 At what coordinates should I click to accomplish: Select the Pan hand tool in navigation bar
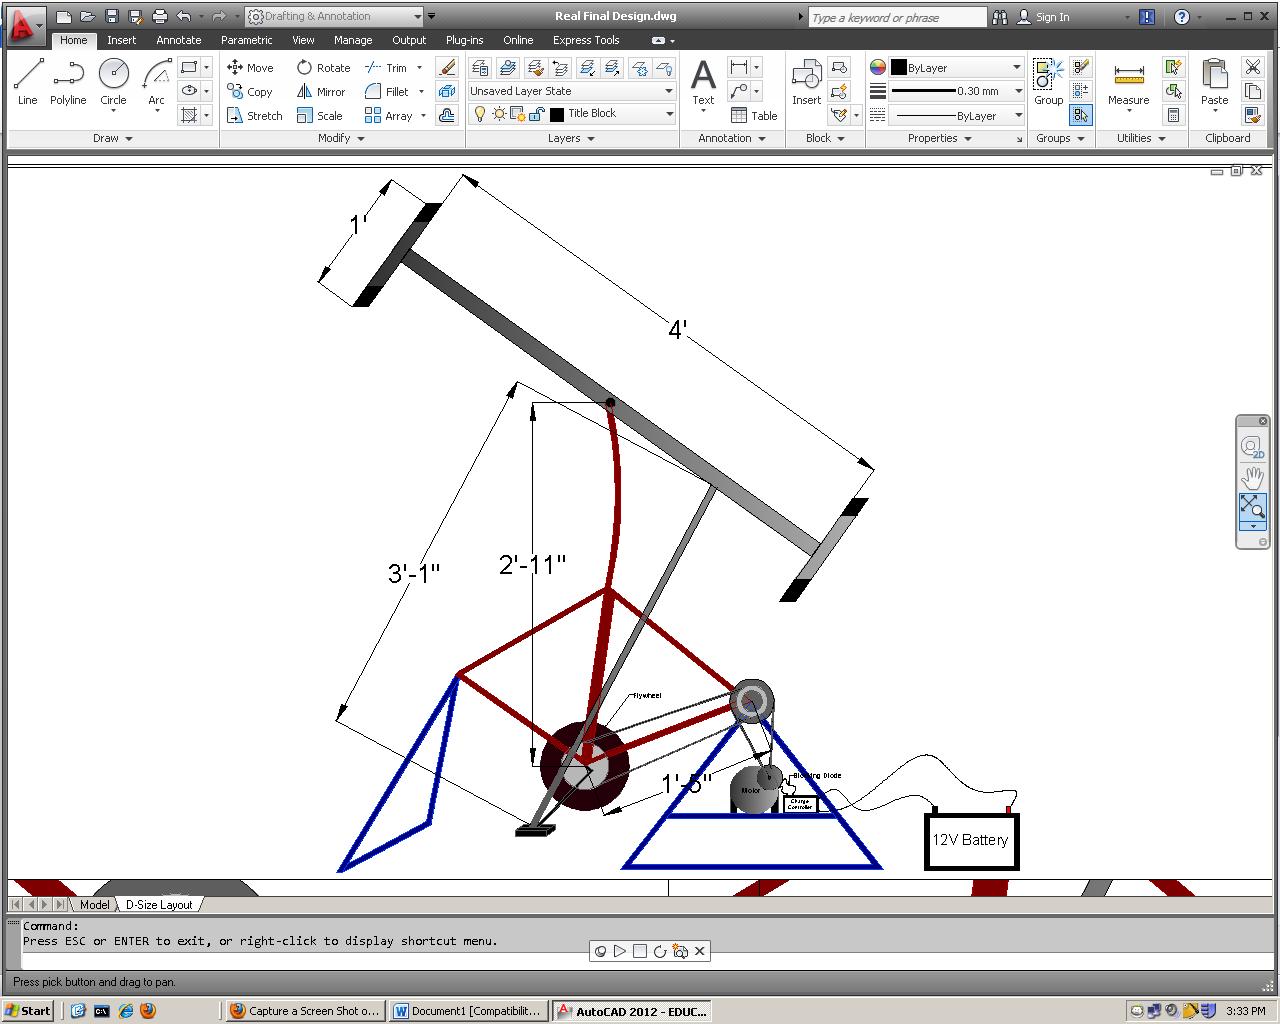coord(1252,478)
